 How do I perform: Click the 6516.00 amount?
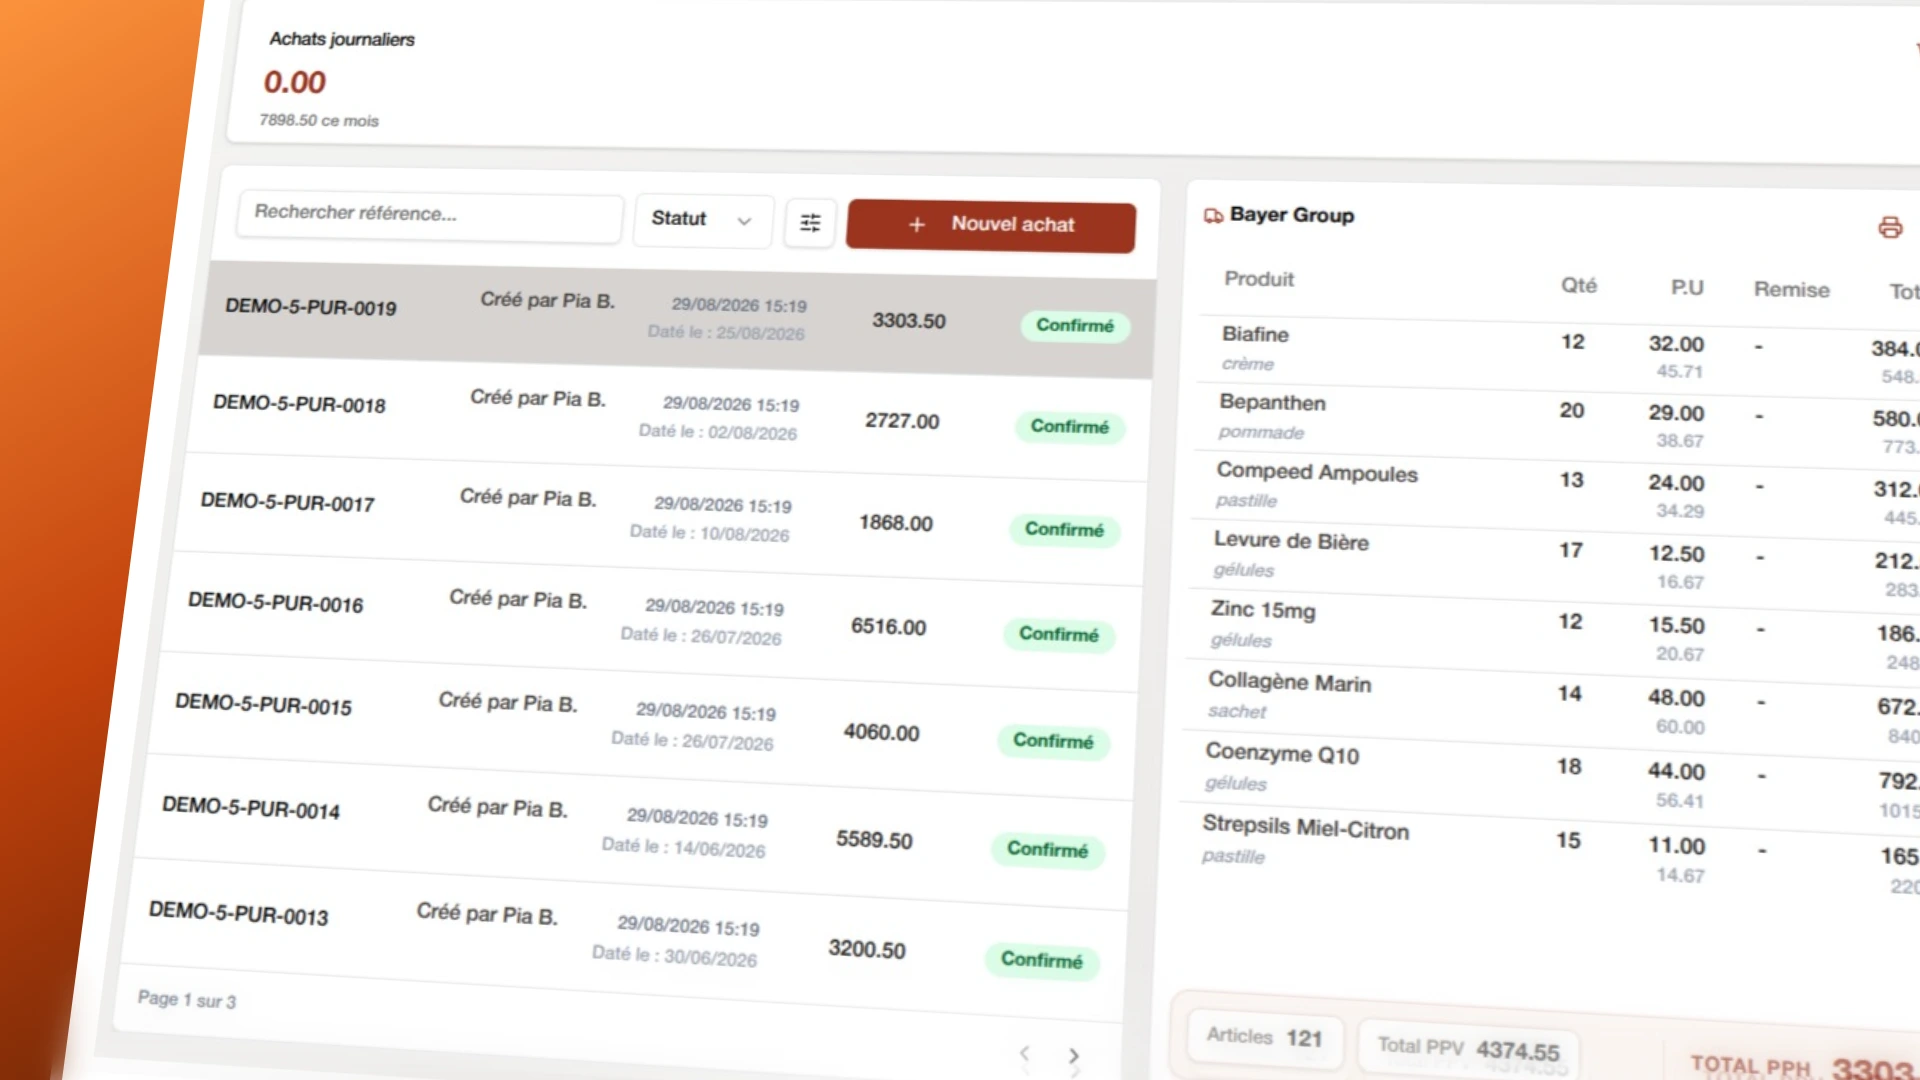coord(888,627)
